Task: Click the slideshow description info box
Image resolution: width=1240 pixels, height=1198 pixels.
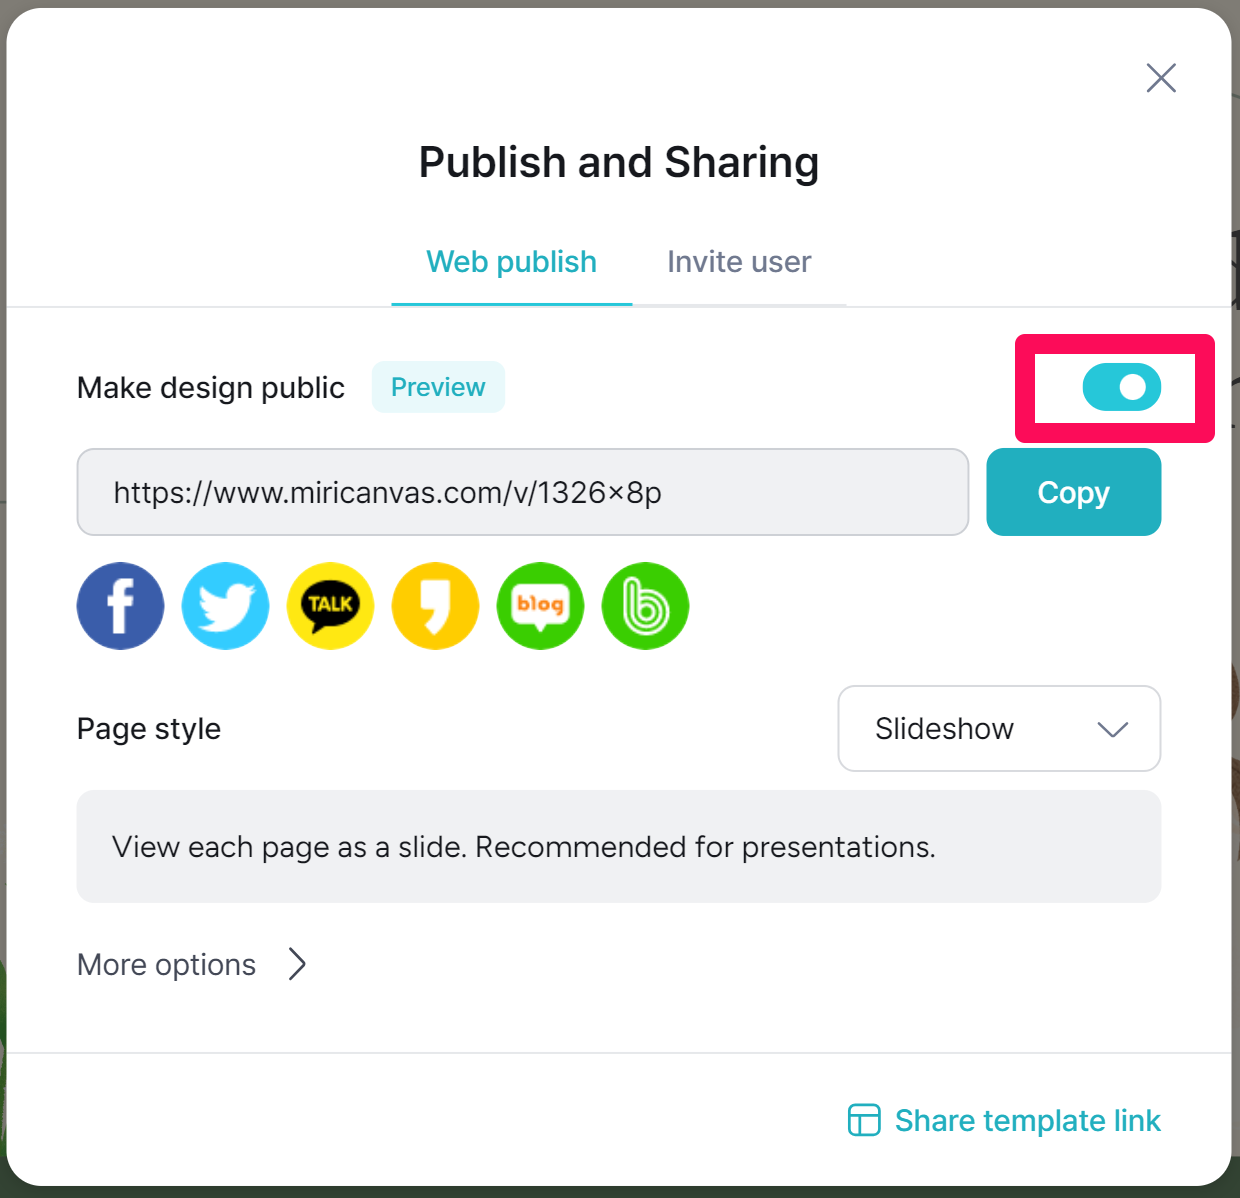Action: [x=619, y=847]
